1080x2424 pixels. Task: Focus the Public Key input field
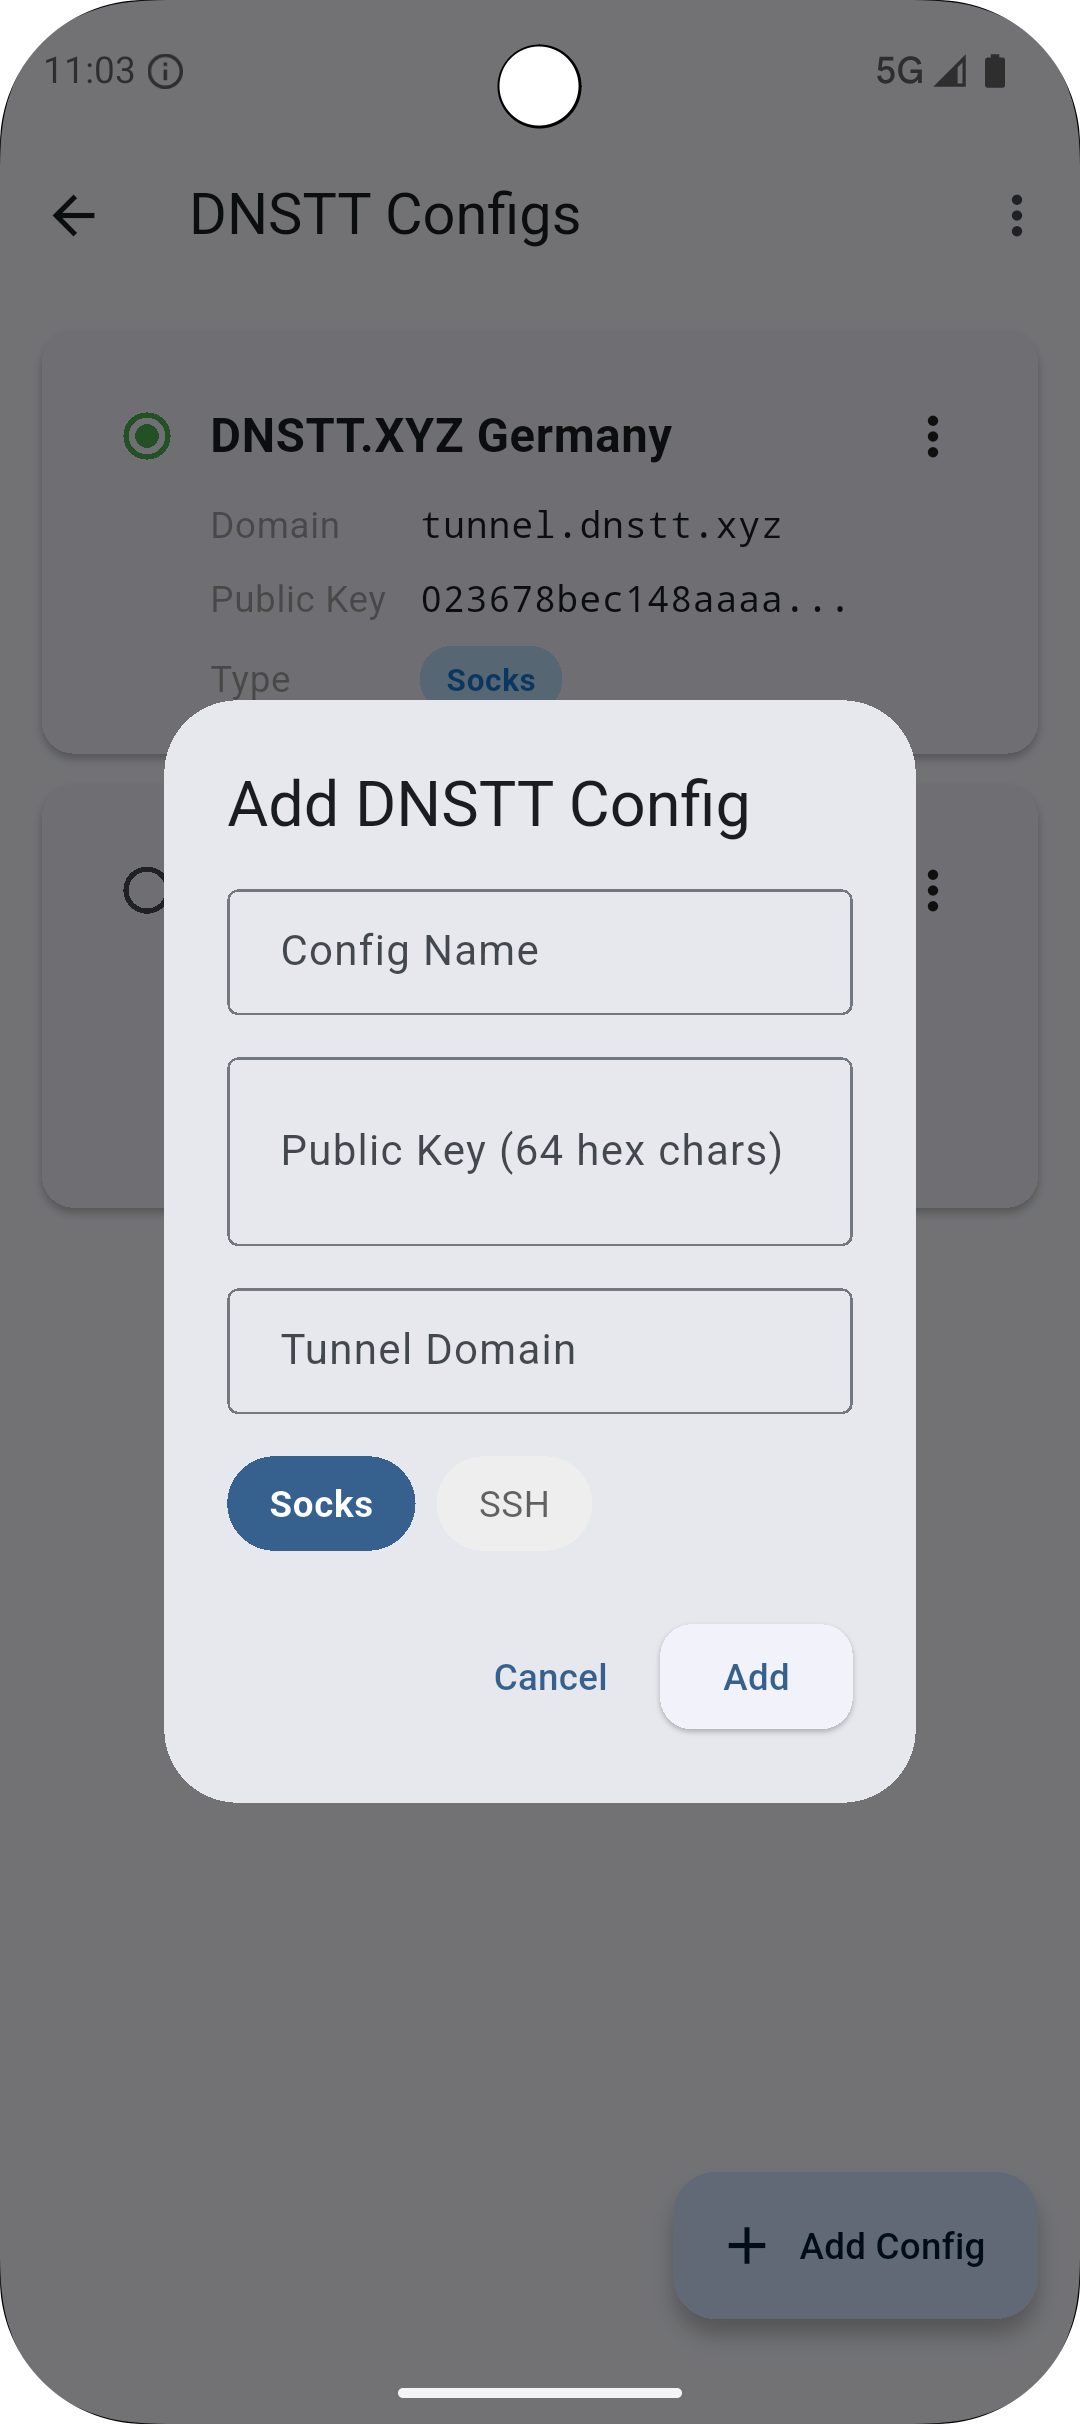(x=540, y=1152)
